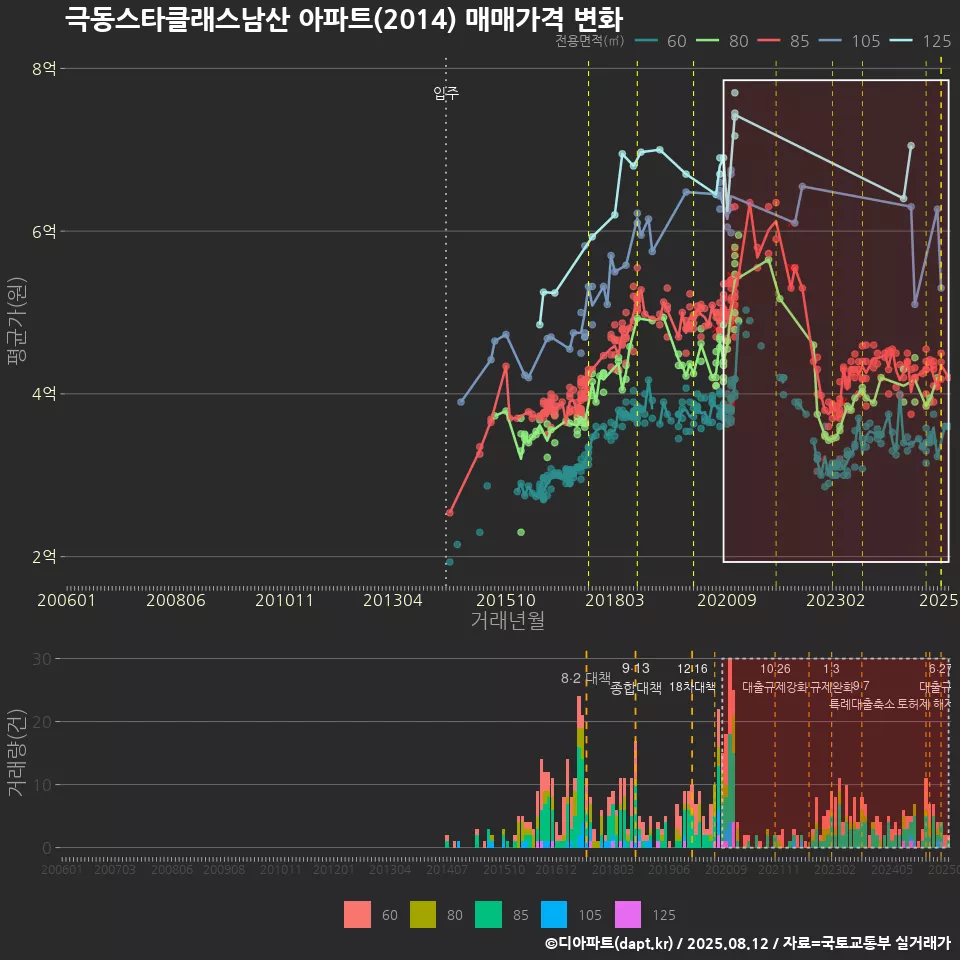Click the 201612 volume-chart x-axis label

[x=556, y=869]
